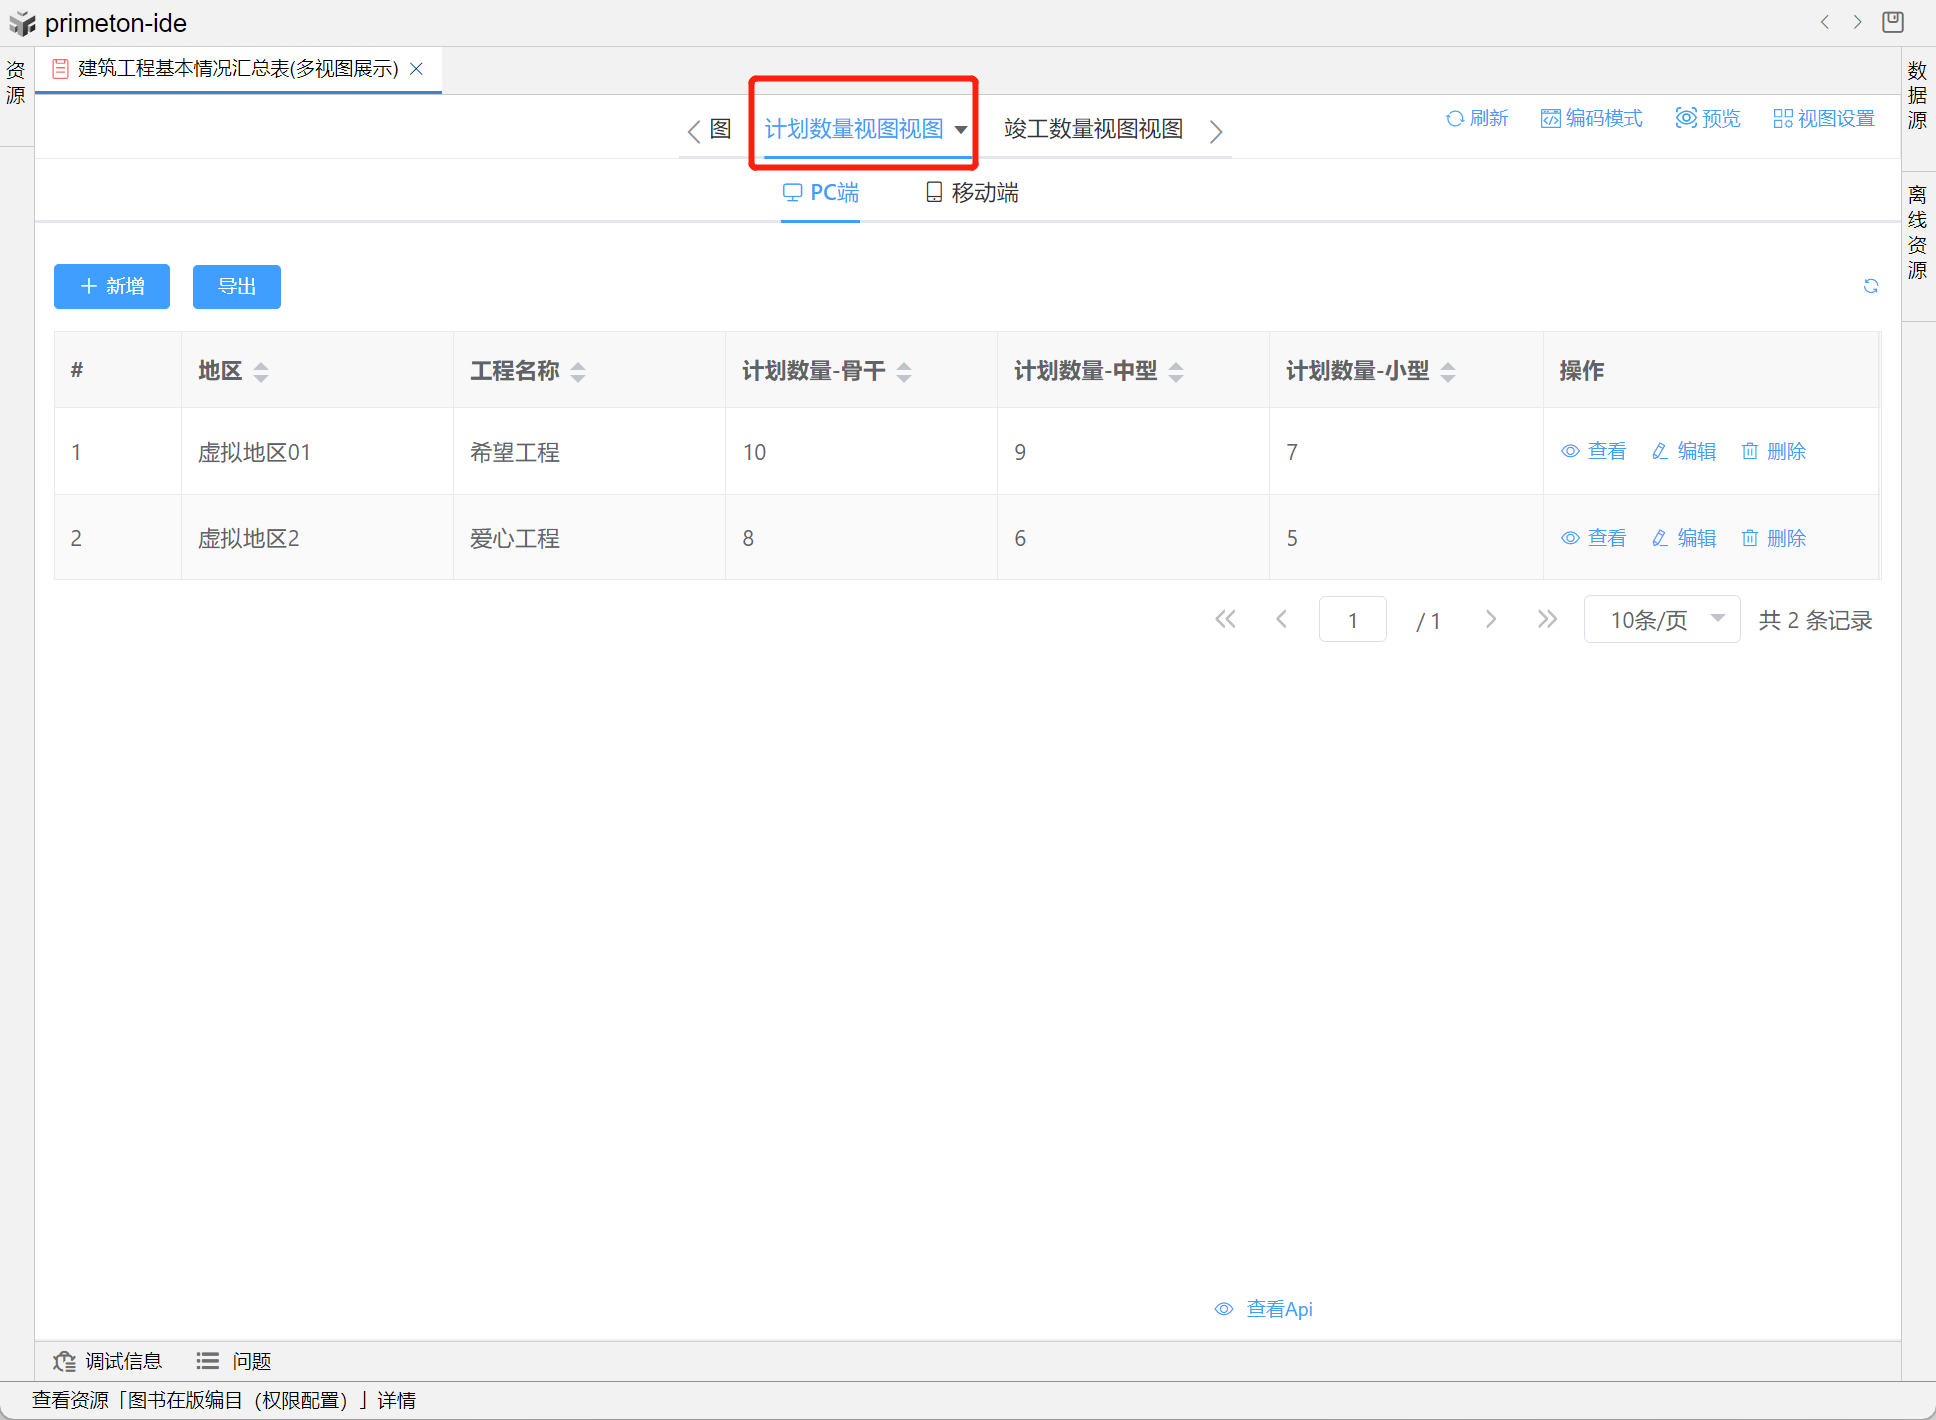
Task: Click the page number input field
Action: (x=1352, y=620)
